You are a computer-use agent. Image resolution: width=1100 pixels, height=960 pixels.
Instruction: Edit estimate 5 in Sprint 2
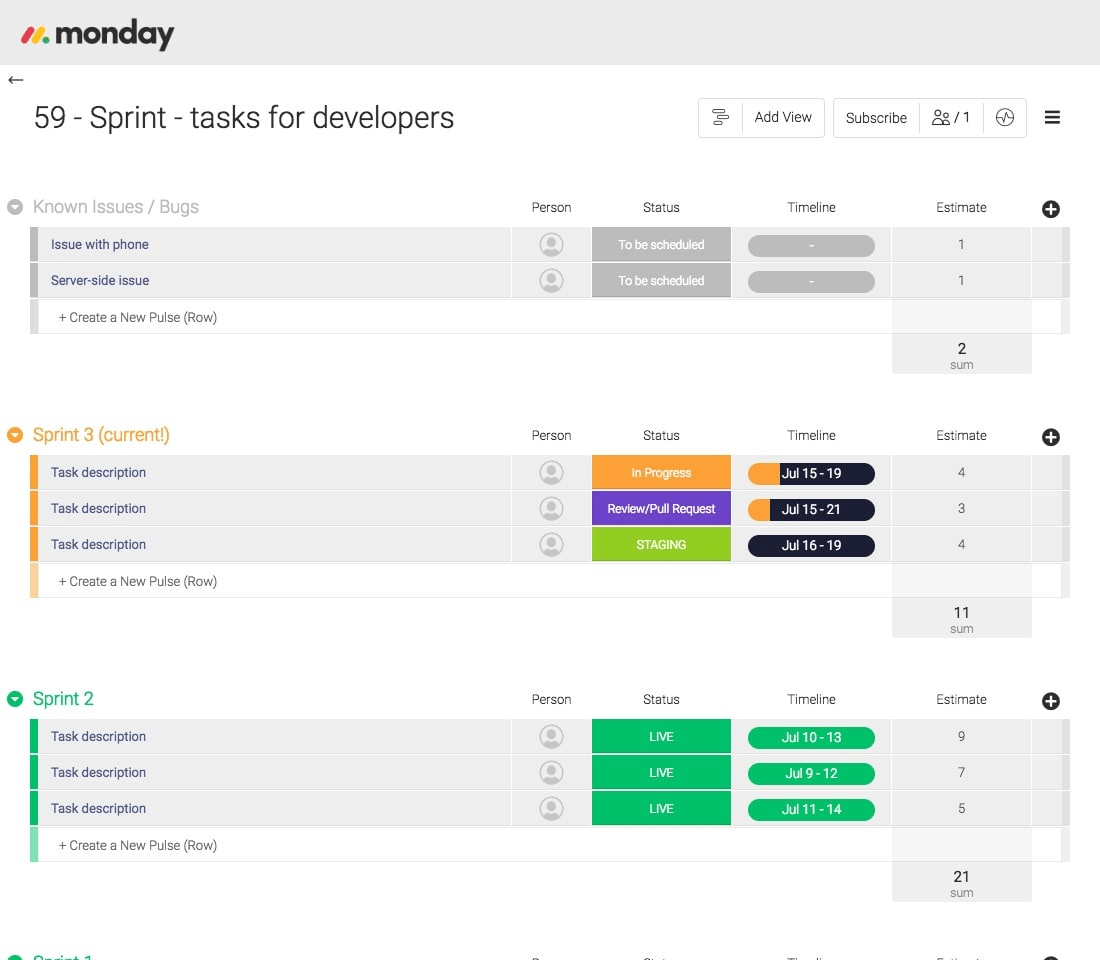pos(961,808)
